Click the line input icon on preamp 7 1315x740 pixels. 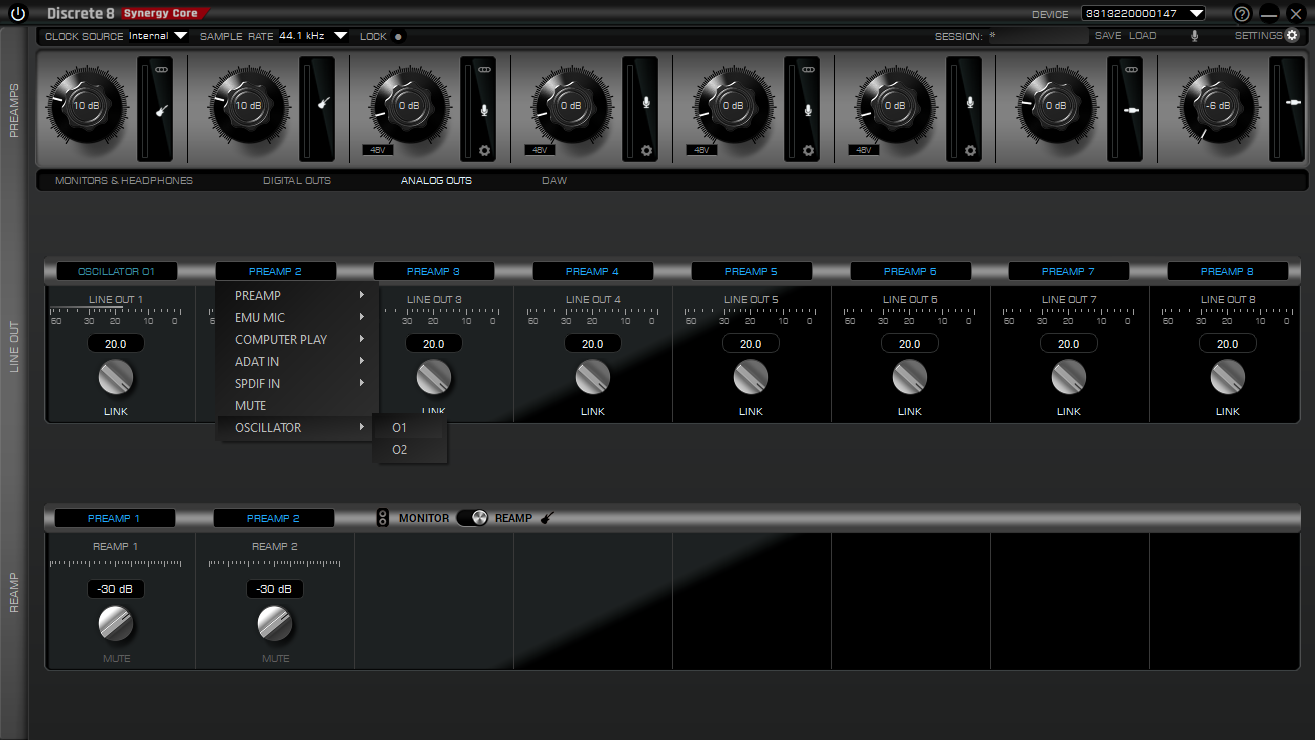[x=1132, y=110]
